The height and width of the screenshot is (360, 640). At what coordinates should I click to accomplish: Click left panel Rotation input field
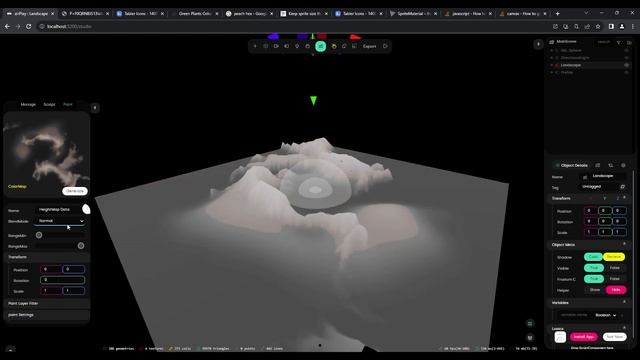coord(62,280)
